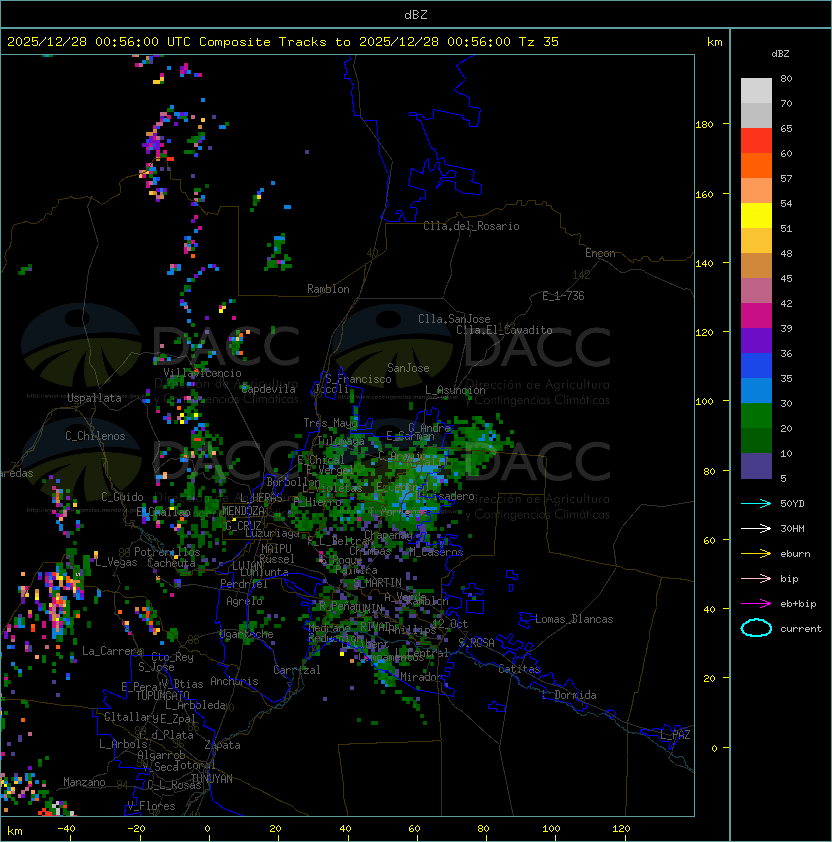Click the dBZ legend heading
Screen dimensions: 832x842
[x=780, y=54]
